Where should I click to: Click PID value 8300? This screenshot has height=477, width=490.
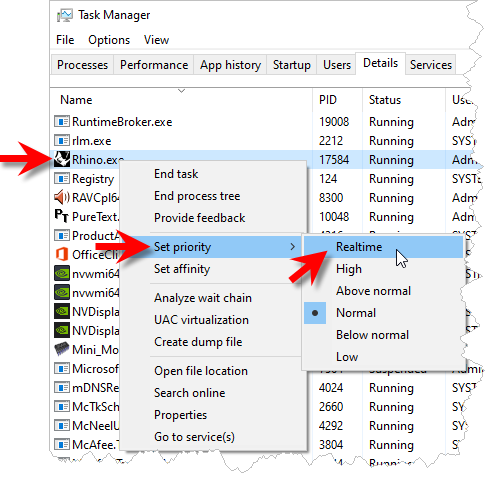[x=331, y=198]
